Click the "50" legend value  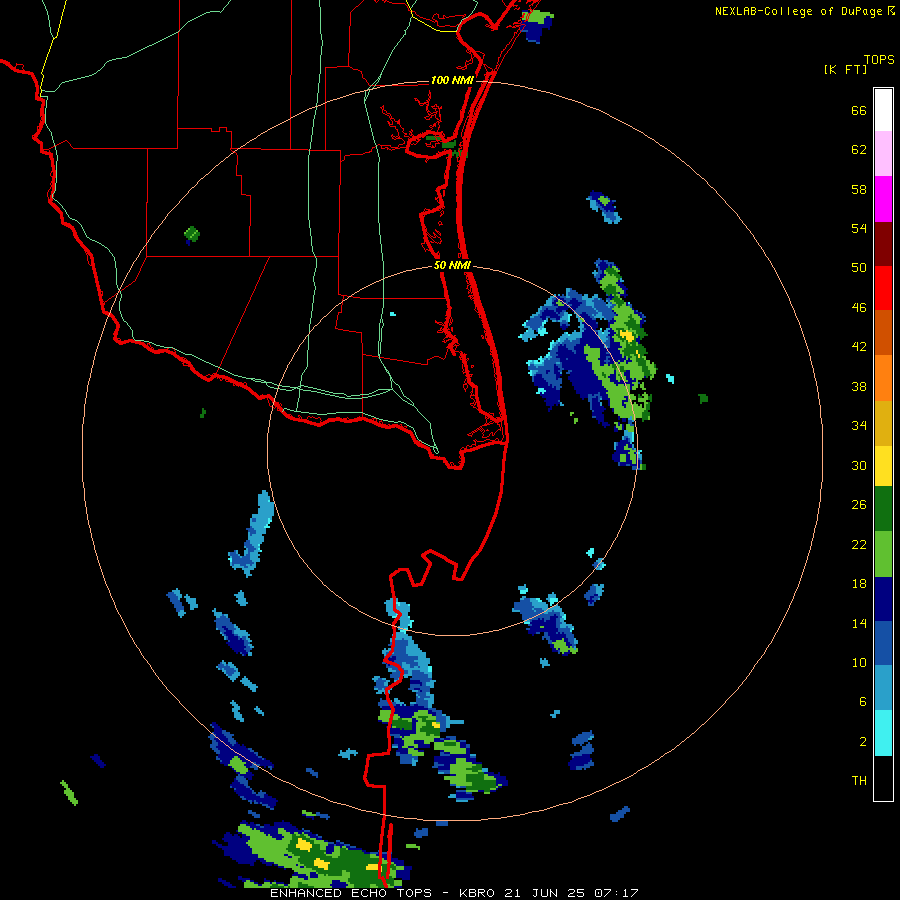859,267
